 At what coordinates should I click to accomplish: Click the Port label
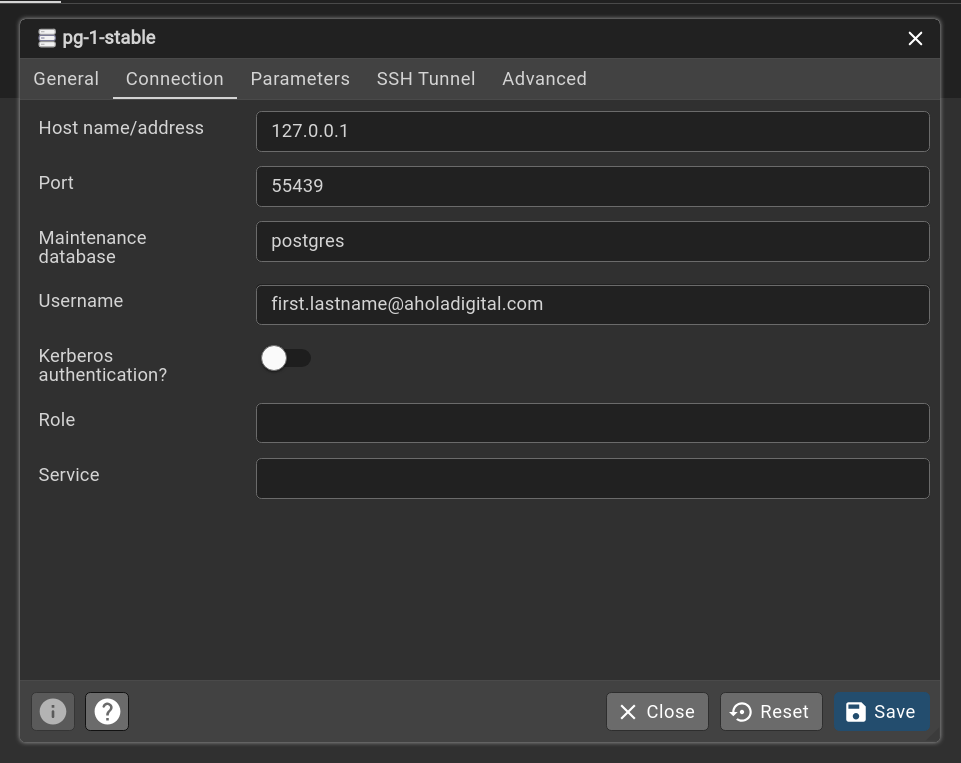pos(56,183)
